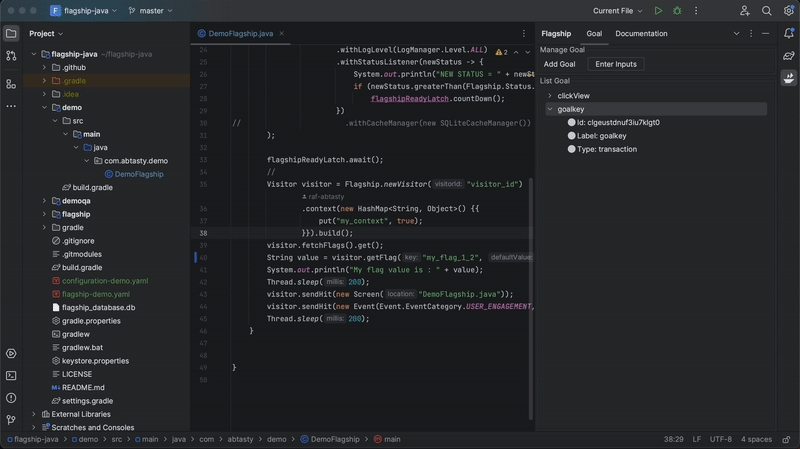Open Search Everywhere magnifier icon
The image size is (800, 449).
tap(767, 11)
